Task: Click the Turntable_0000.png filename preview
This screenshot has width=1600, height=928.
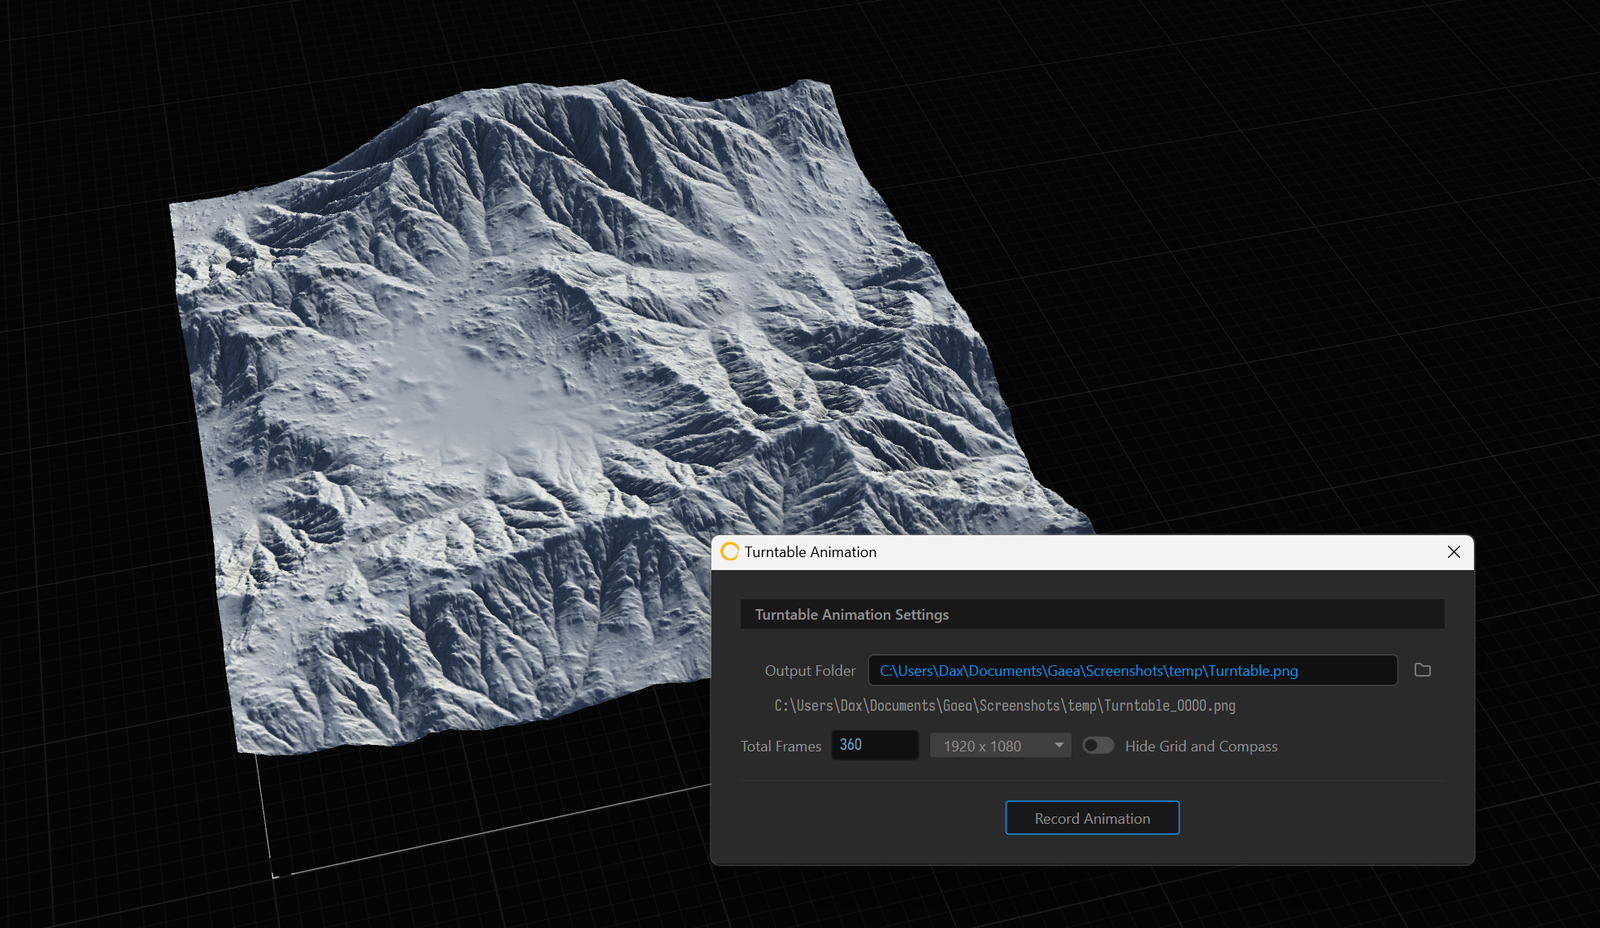Action: (1003, 705)
